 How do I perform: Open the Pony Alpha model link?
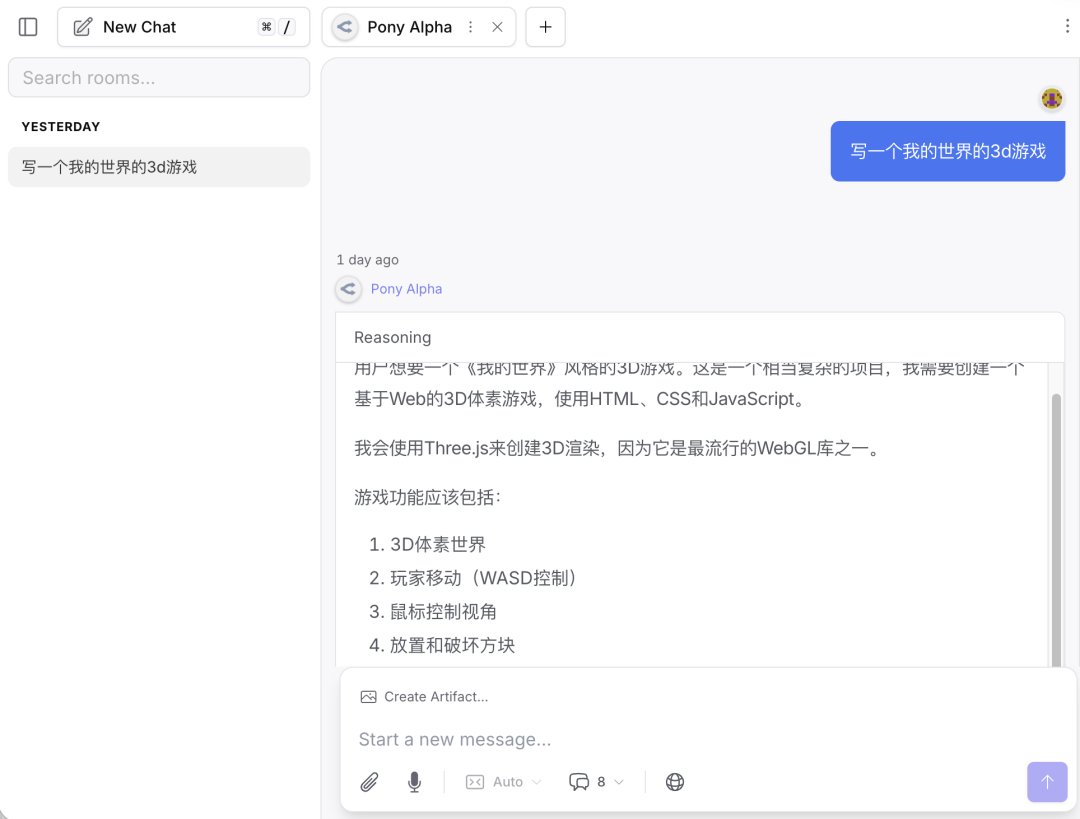click(406, 289)
